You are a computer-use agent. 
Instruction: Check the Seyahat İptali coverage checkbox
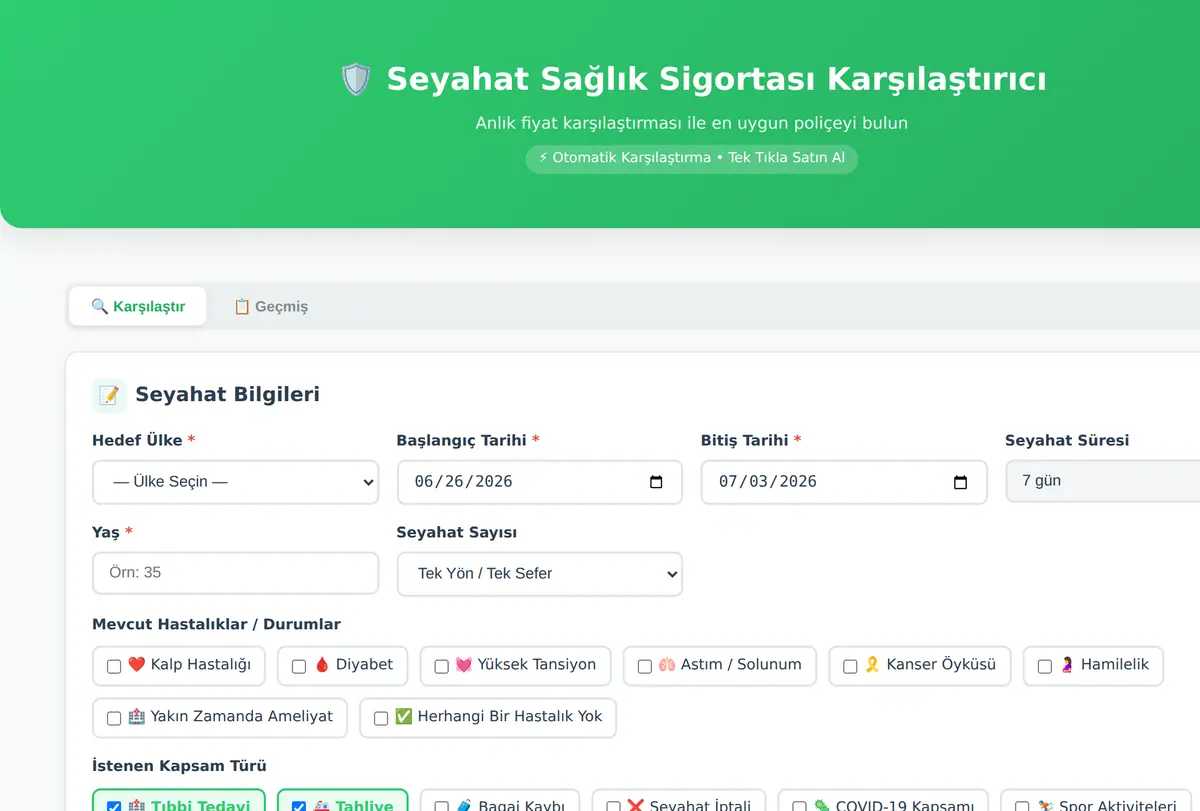(613, 807)
